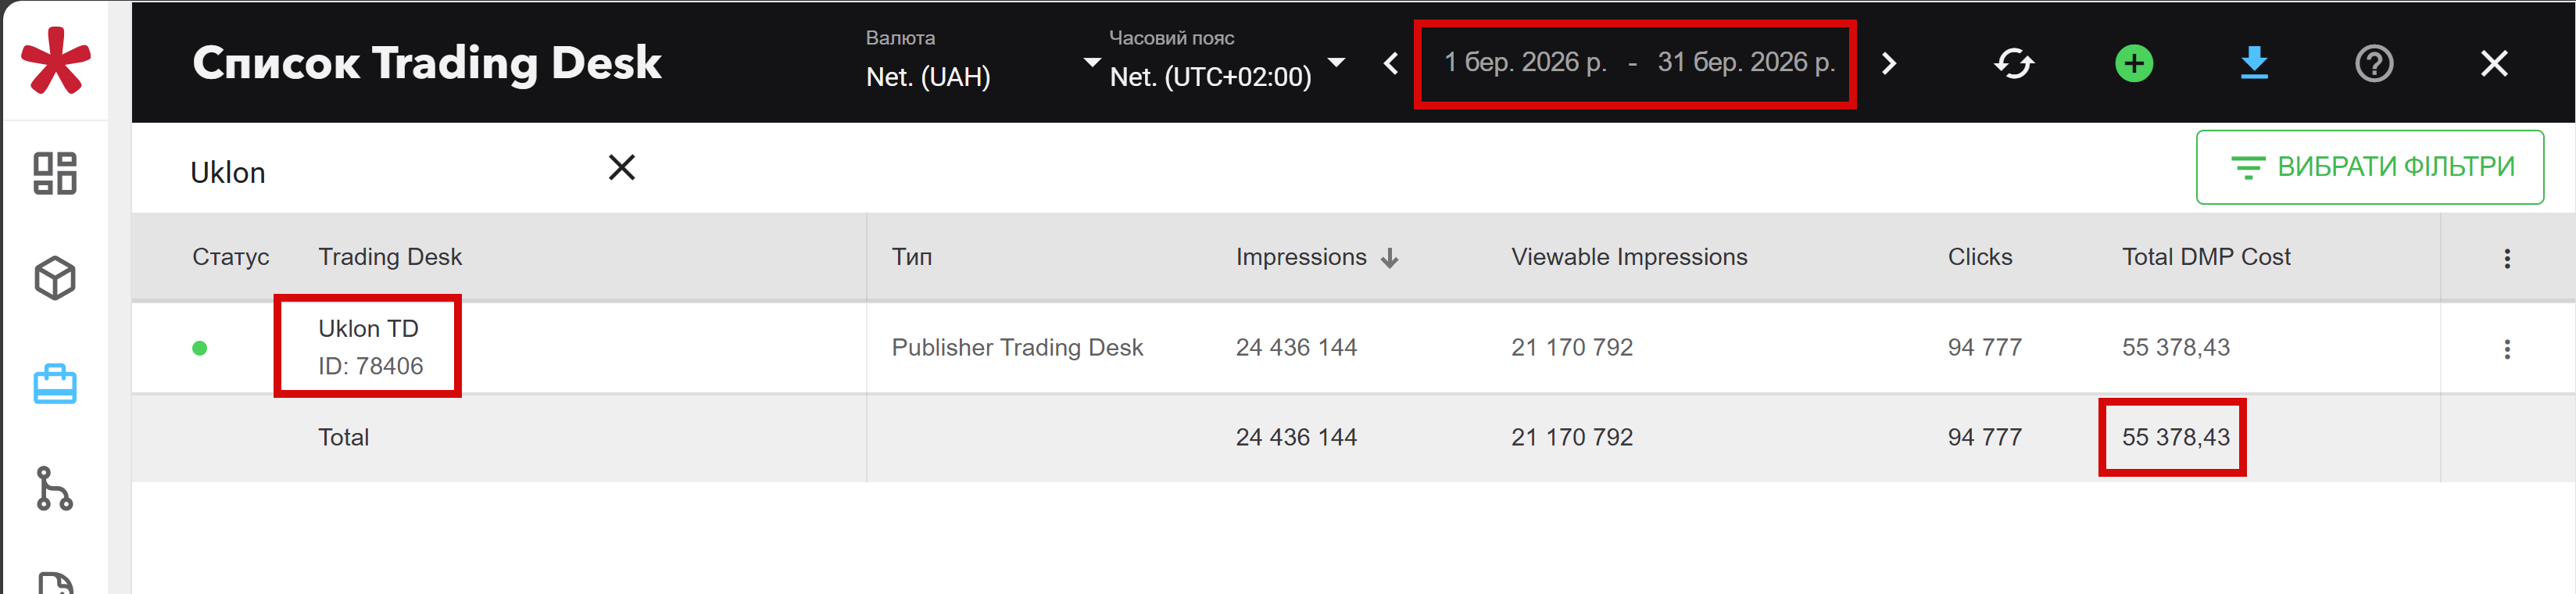Click the red asterisk logo icon
Viewport: 2576px width, 594px height.
tap(56, 61)
